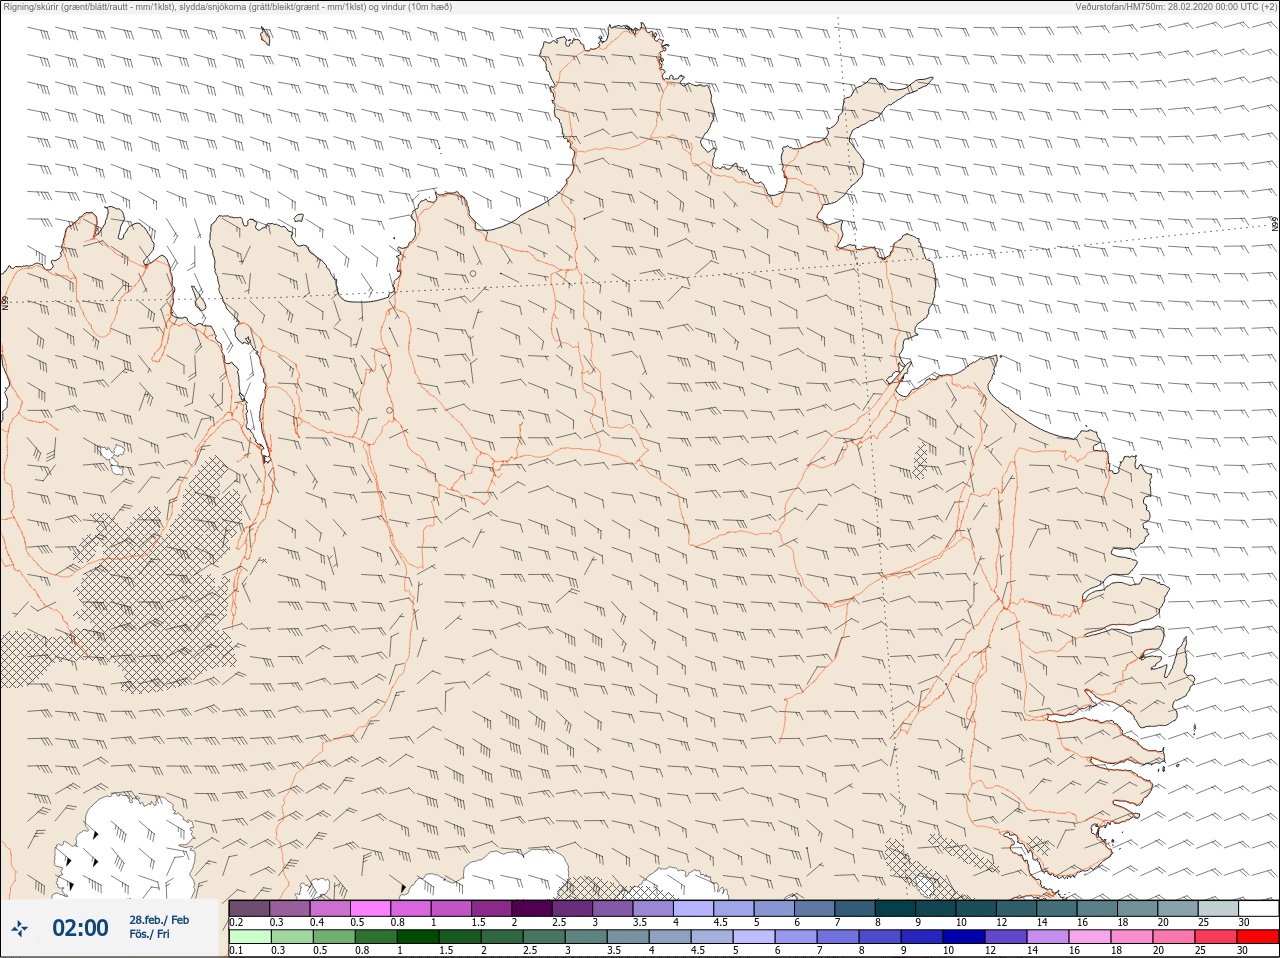Click the Icelandic Met Office logo icon
1280x958 pixels.
19,929
